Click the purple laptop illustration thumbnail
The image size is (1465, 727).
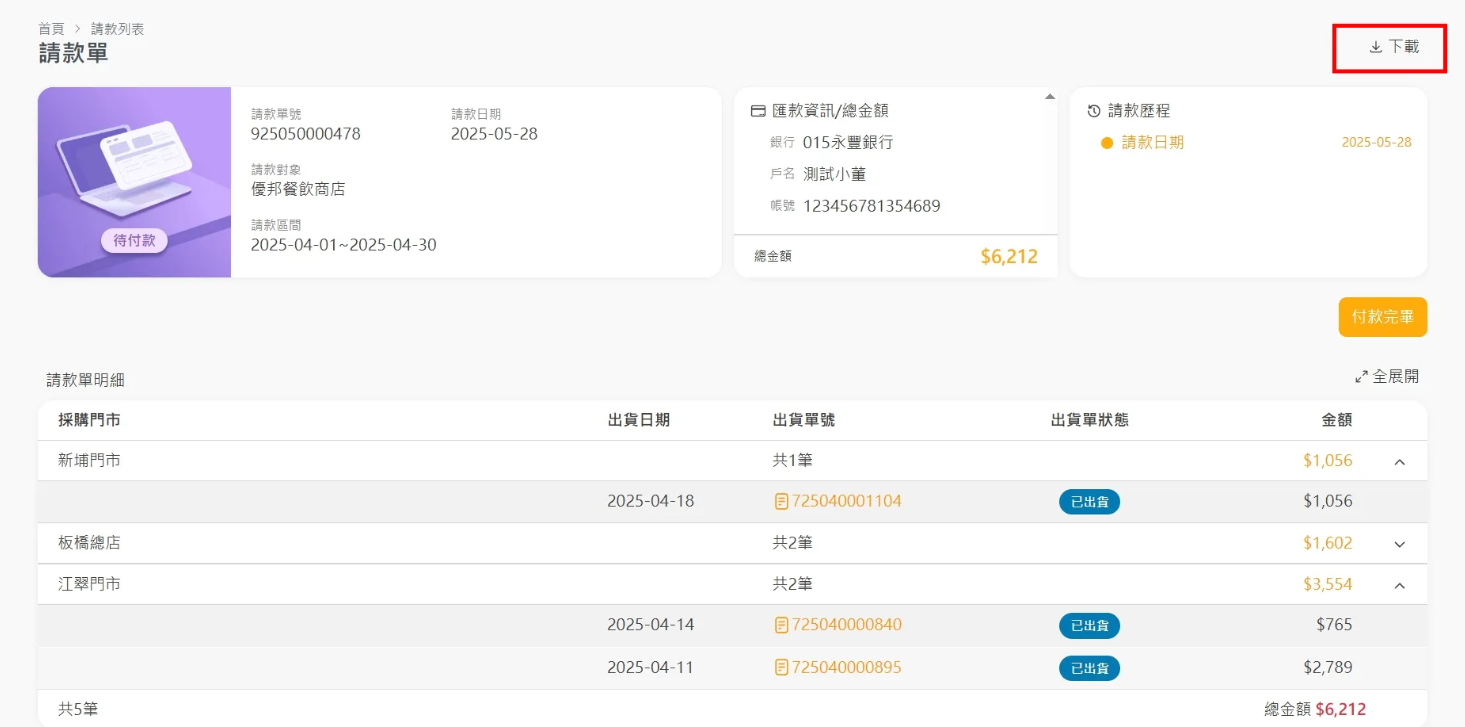click(135, 182)
